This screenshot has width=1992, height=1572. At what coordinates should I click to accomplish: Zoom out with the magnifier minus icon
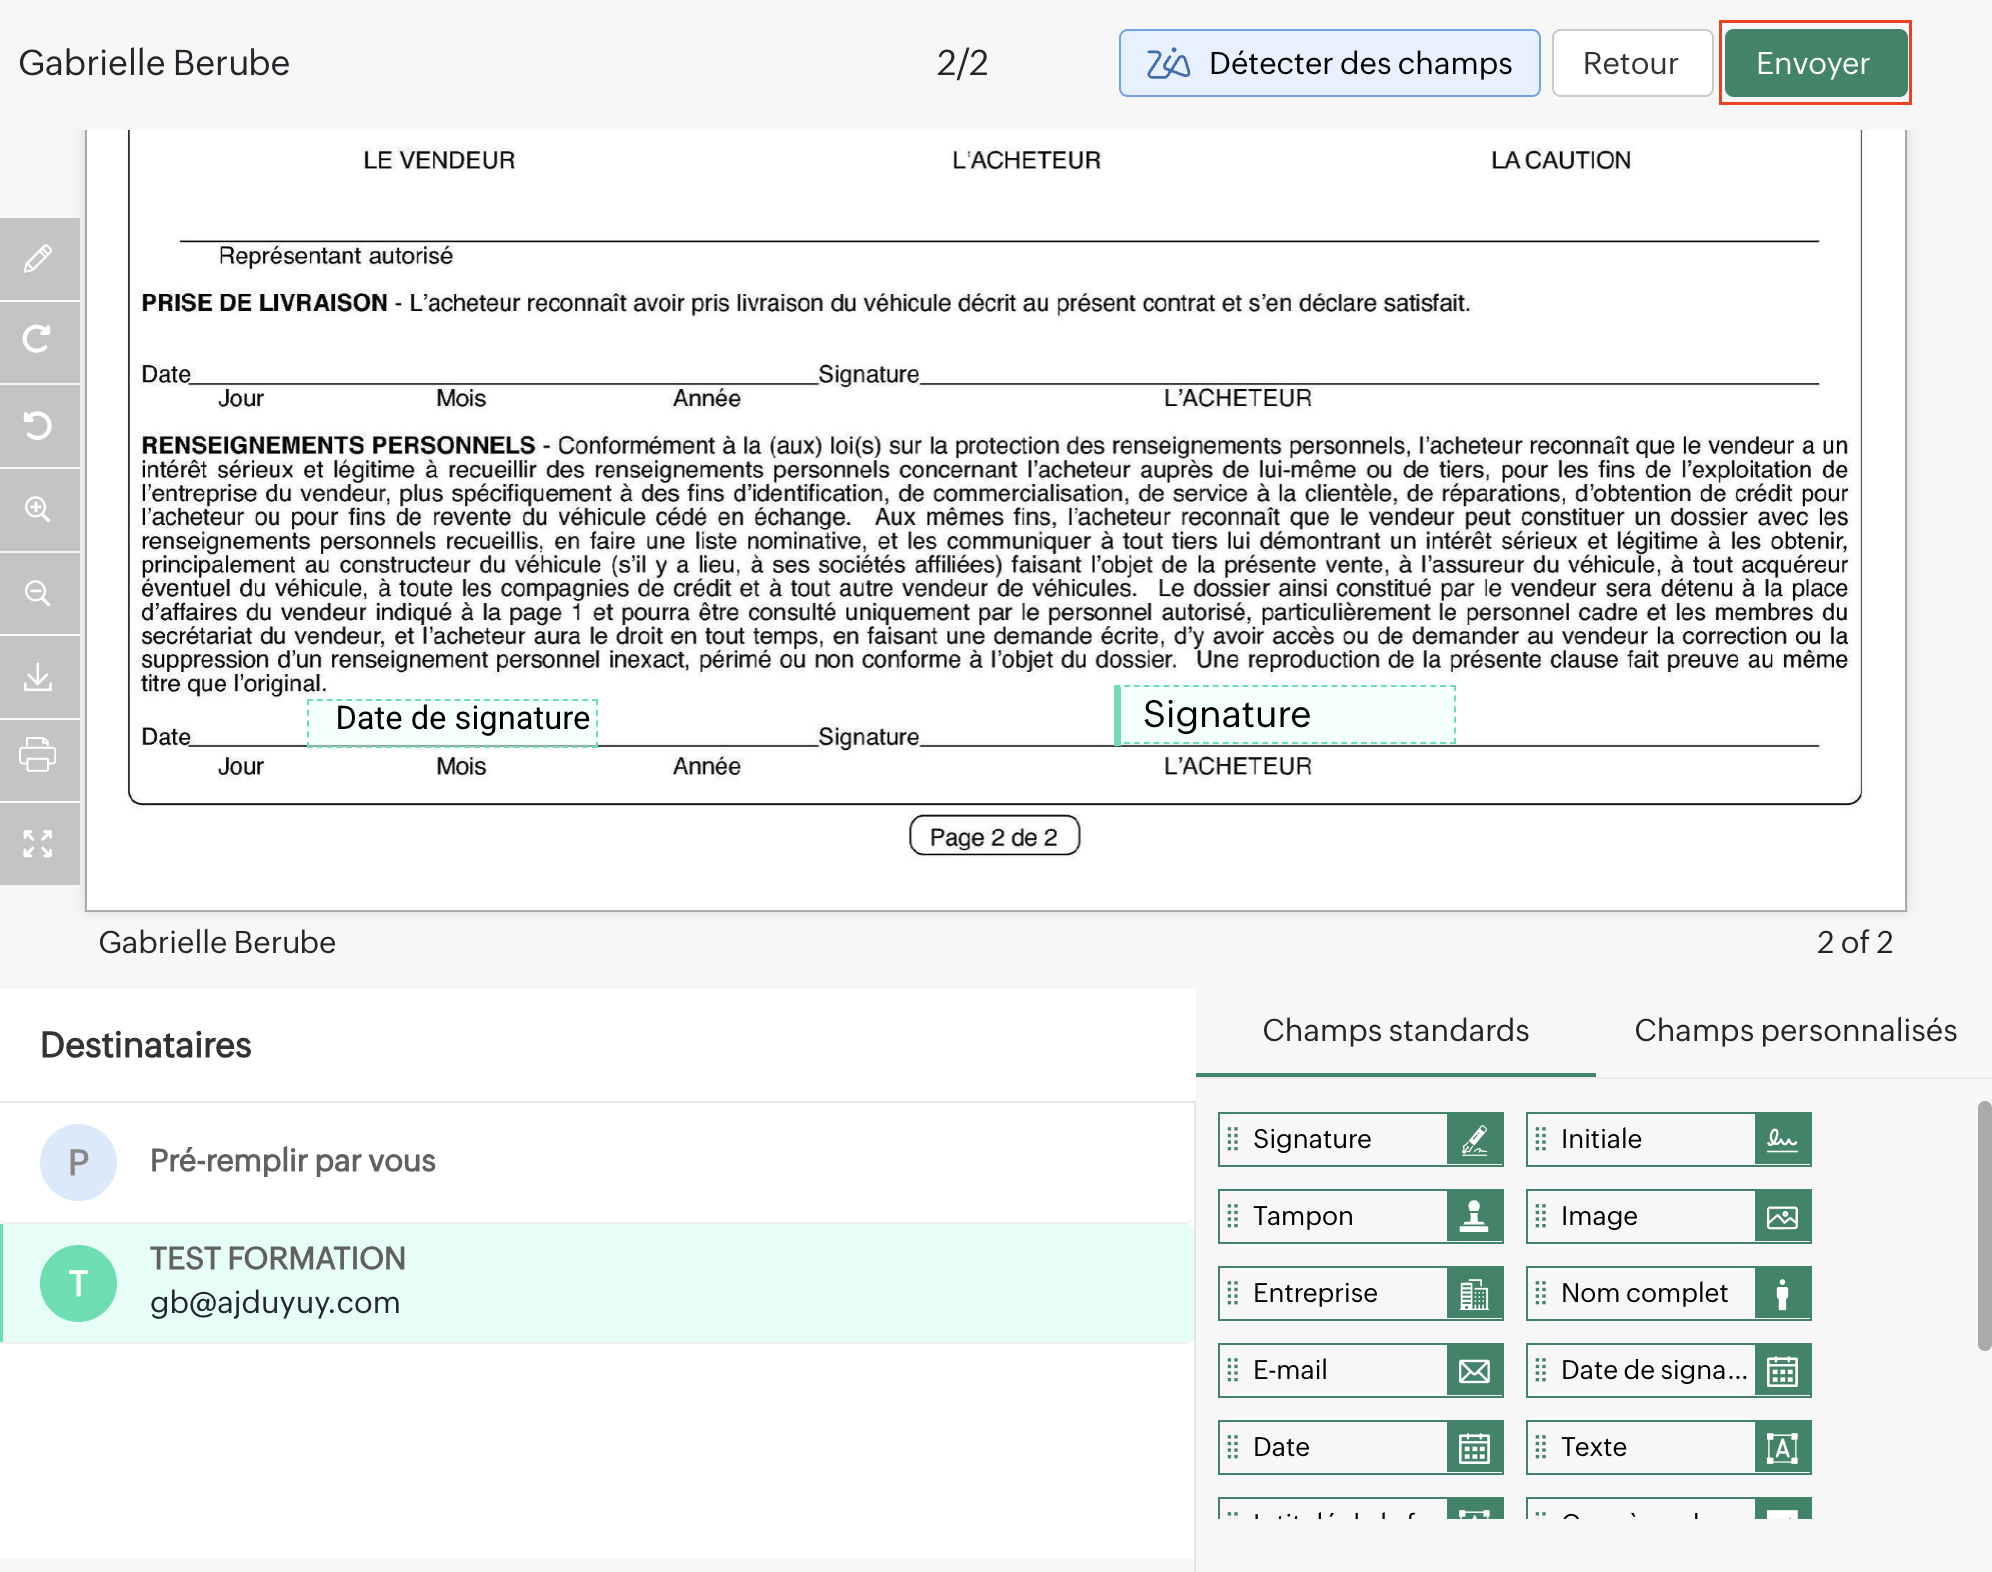click(x=38, y=593)
